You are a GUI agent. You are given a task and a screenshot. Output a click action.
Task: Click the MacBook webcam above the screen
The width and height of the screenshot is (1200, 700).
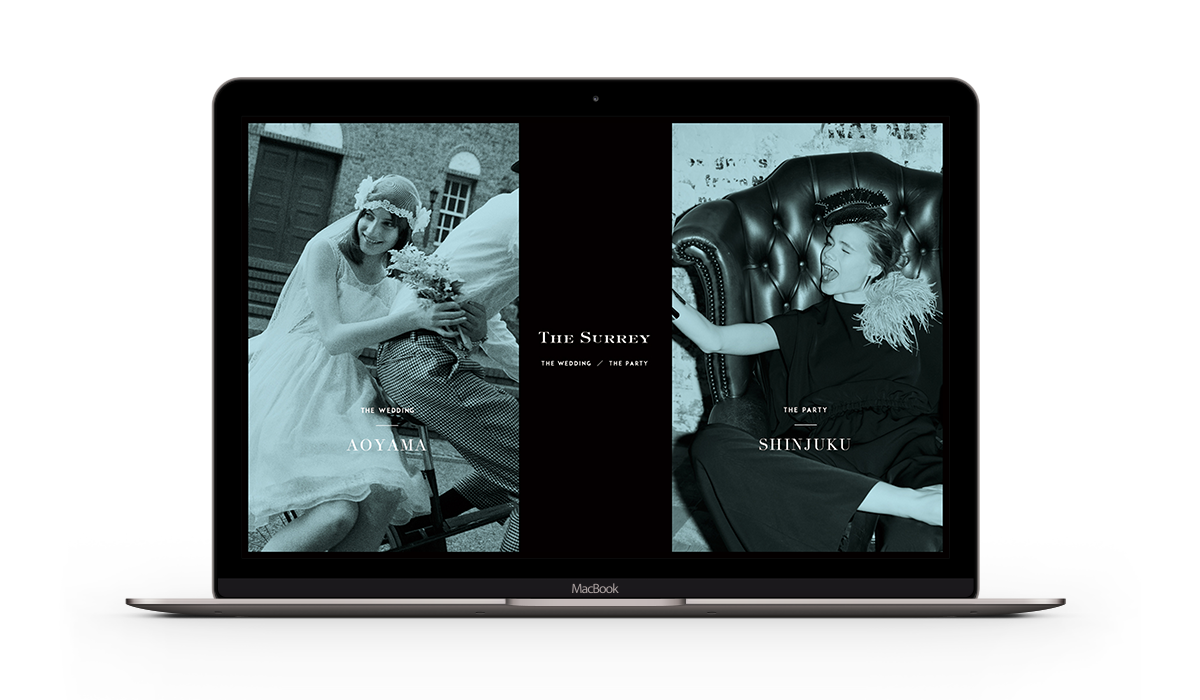tap(595, 99)
